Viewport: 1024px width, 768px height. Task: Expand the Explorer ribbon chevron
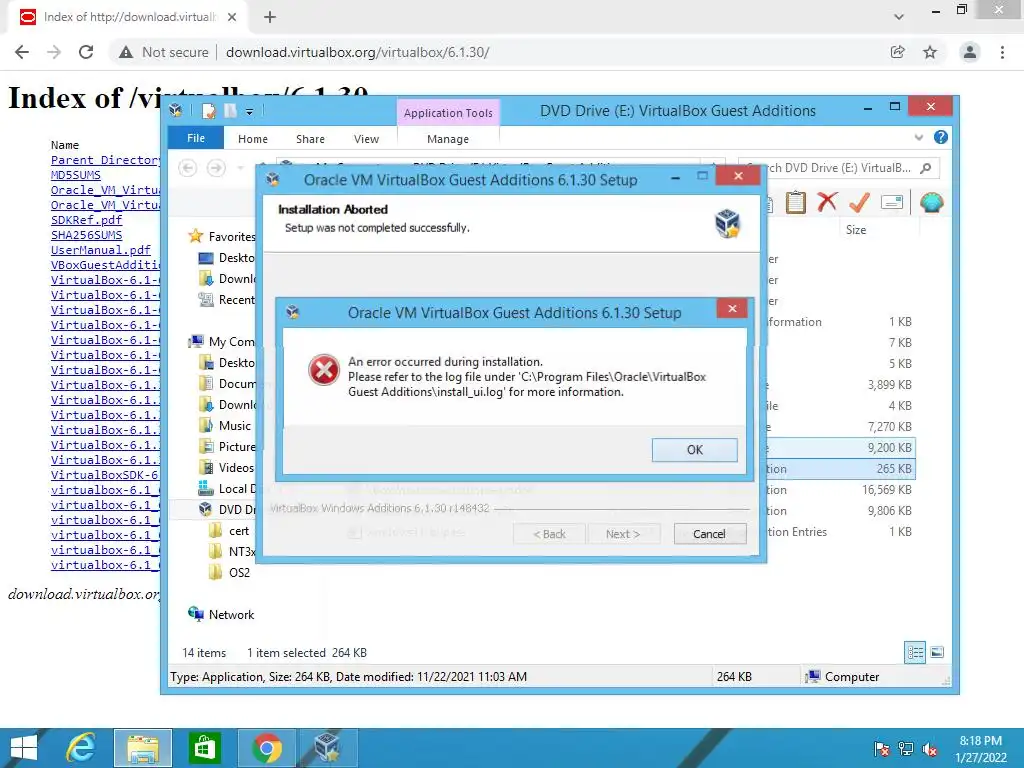919,137
